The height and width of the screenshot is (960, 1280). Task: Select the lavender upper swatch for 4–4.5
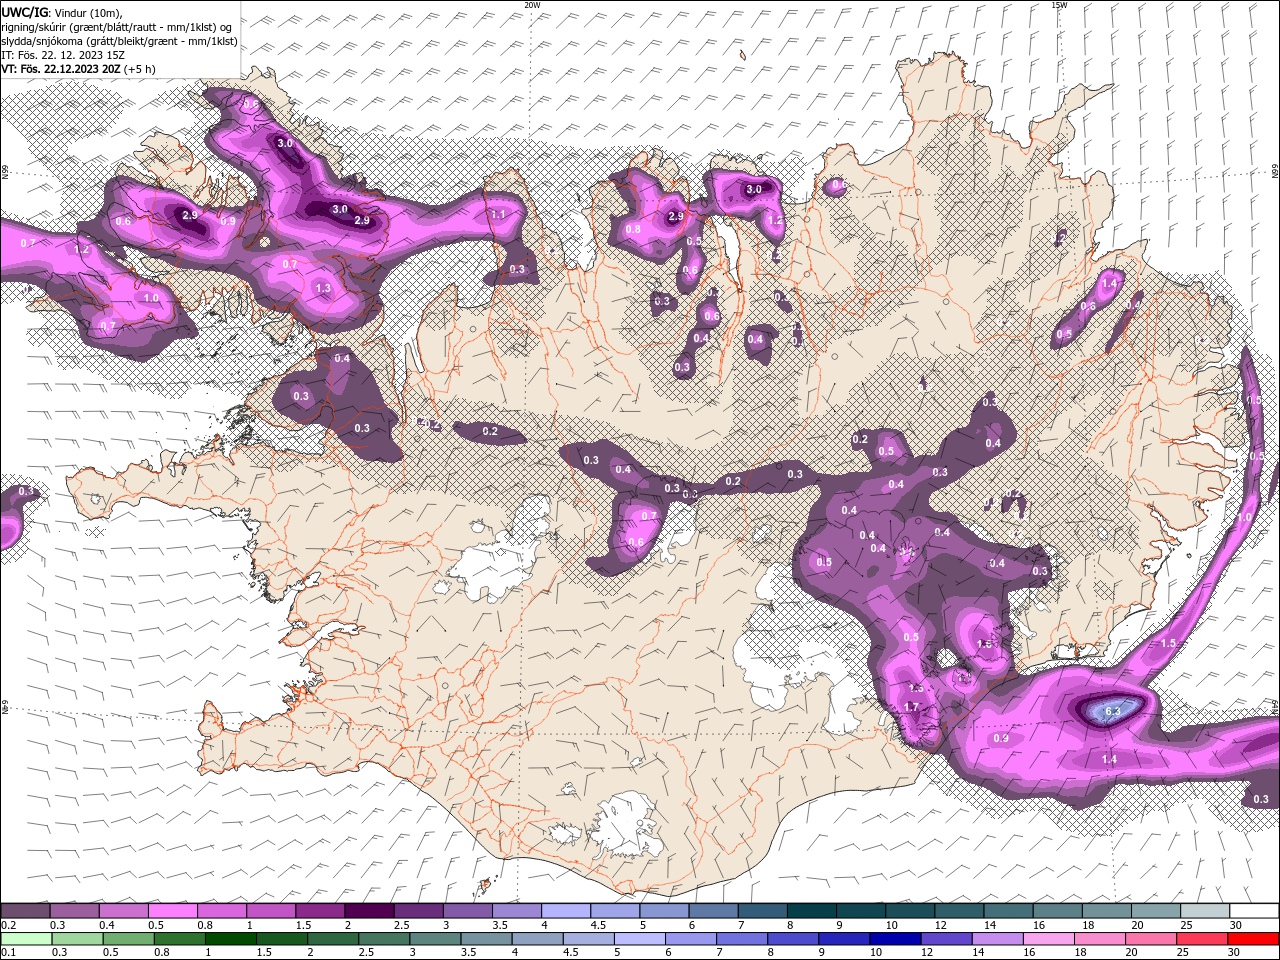[x=566, y=911]
